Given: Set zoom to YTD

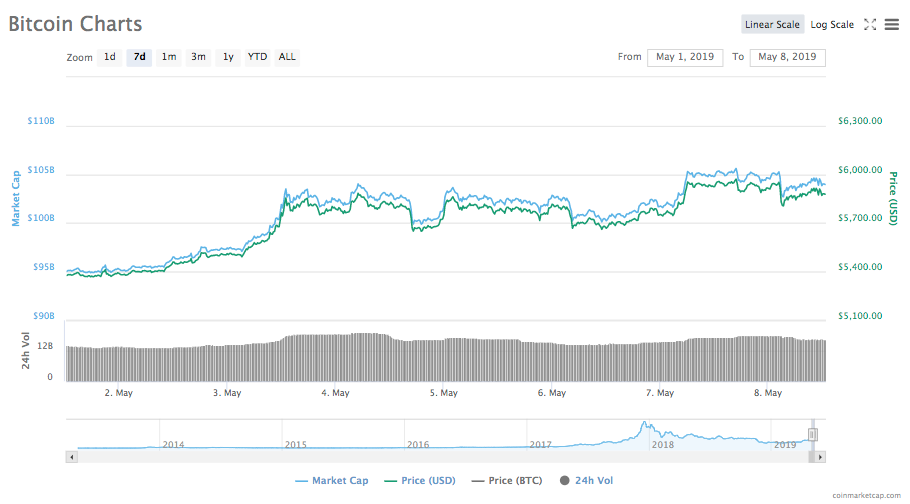Looking at the screenshot, I should point(257,57).
